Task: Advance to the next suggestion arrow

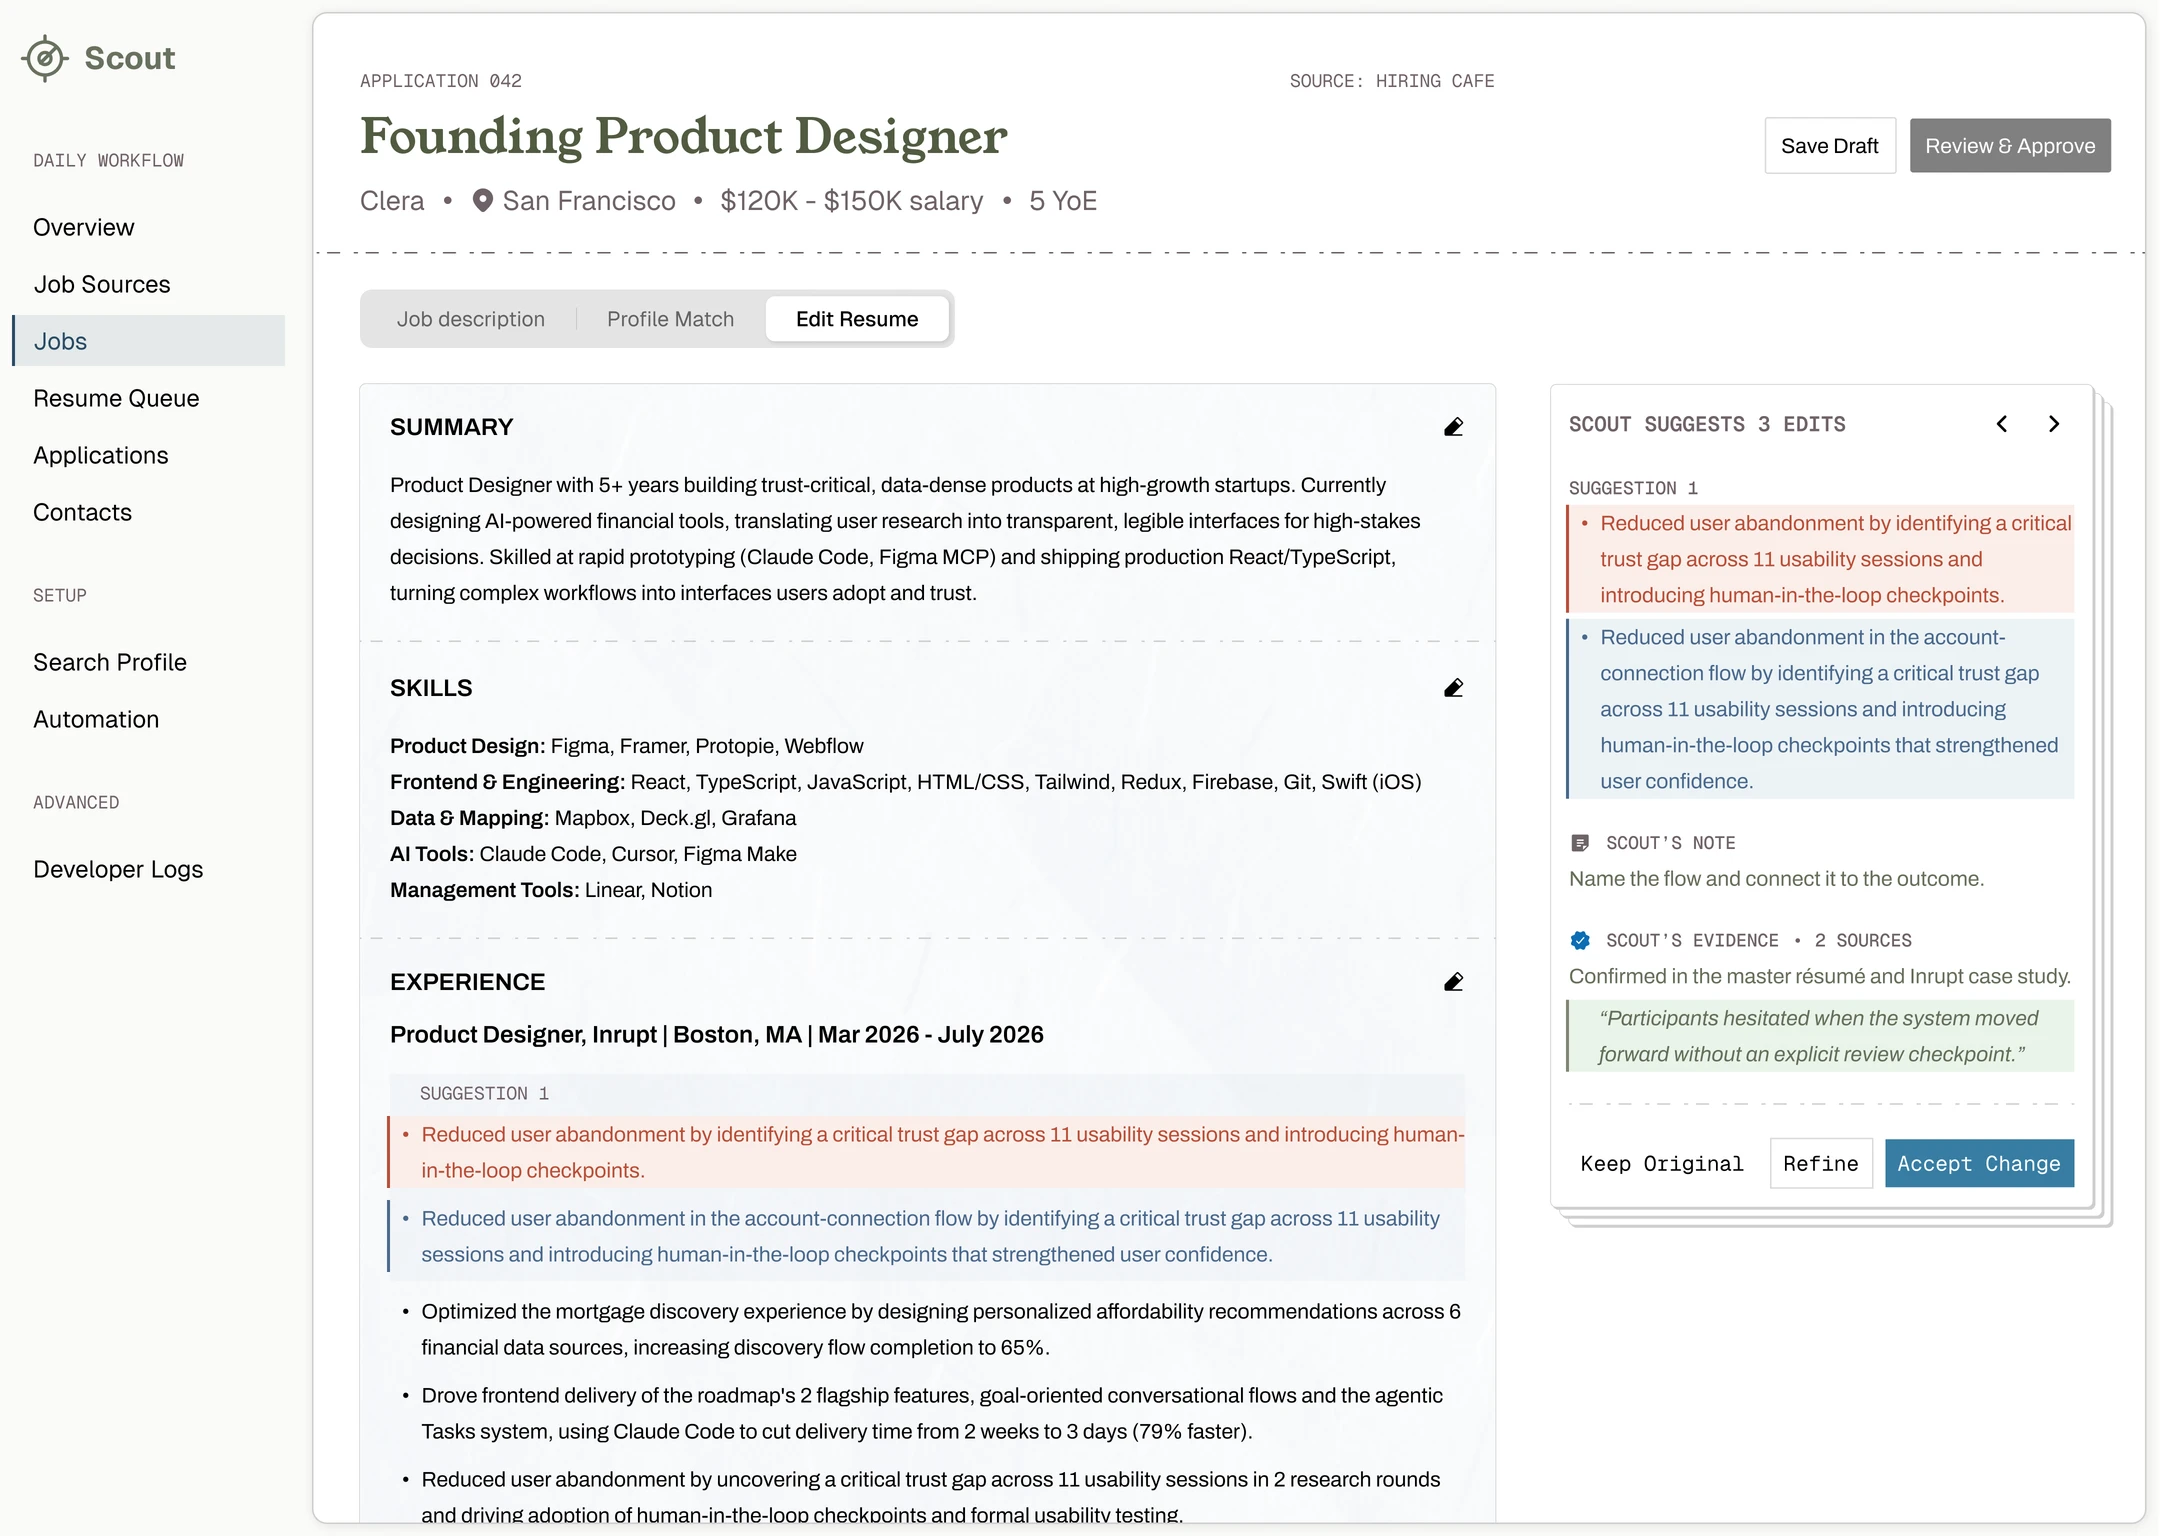Action: tap(2054, 424)
